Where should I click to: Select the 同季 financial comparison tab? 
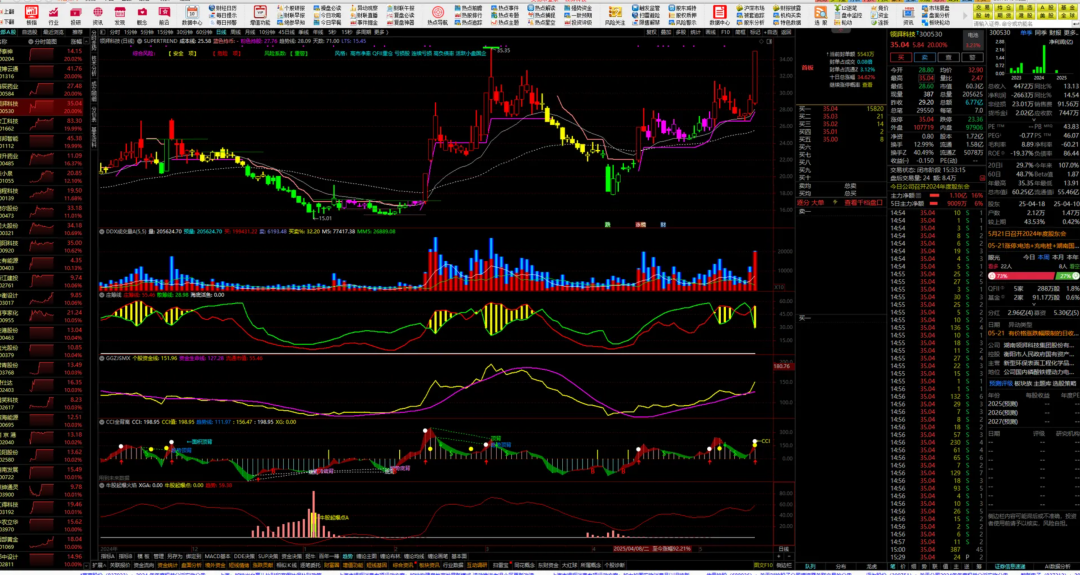coord(1041,32)
